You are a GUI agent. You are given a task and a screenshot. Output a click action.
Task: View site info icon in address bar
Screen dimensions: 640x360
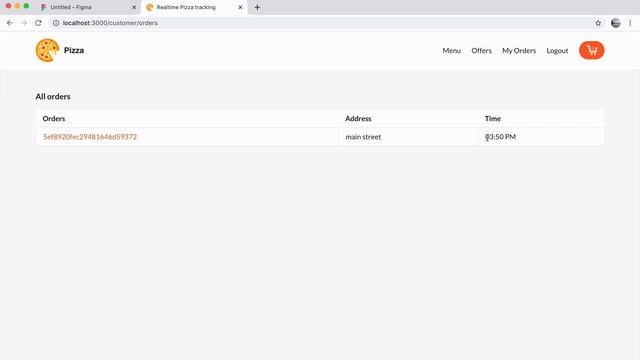click(56, 23)
